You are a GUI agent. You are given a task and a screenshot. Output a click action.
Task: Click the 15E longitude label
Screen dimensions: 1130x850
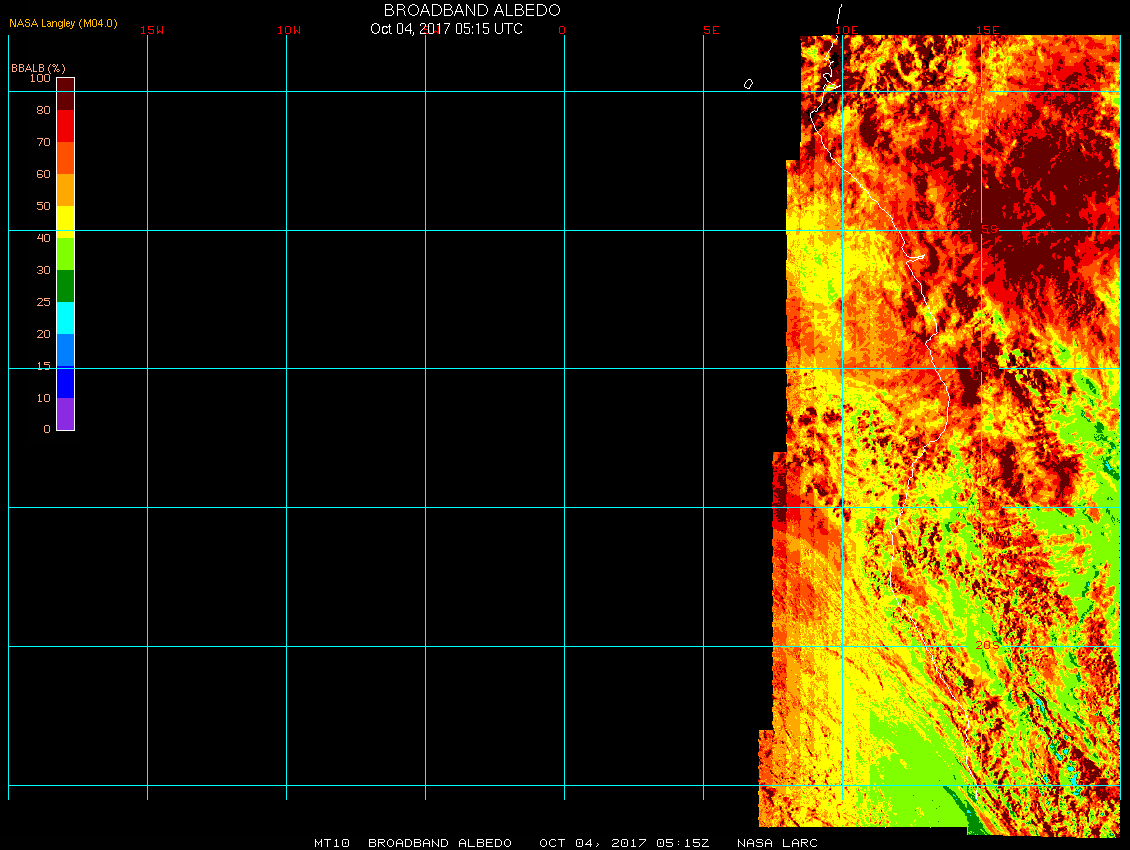(988, 30)
